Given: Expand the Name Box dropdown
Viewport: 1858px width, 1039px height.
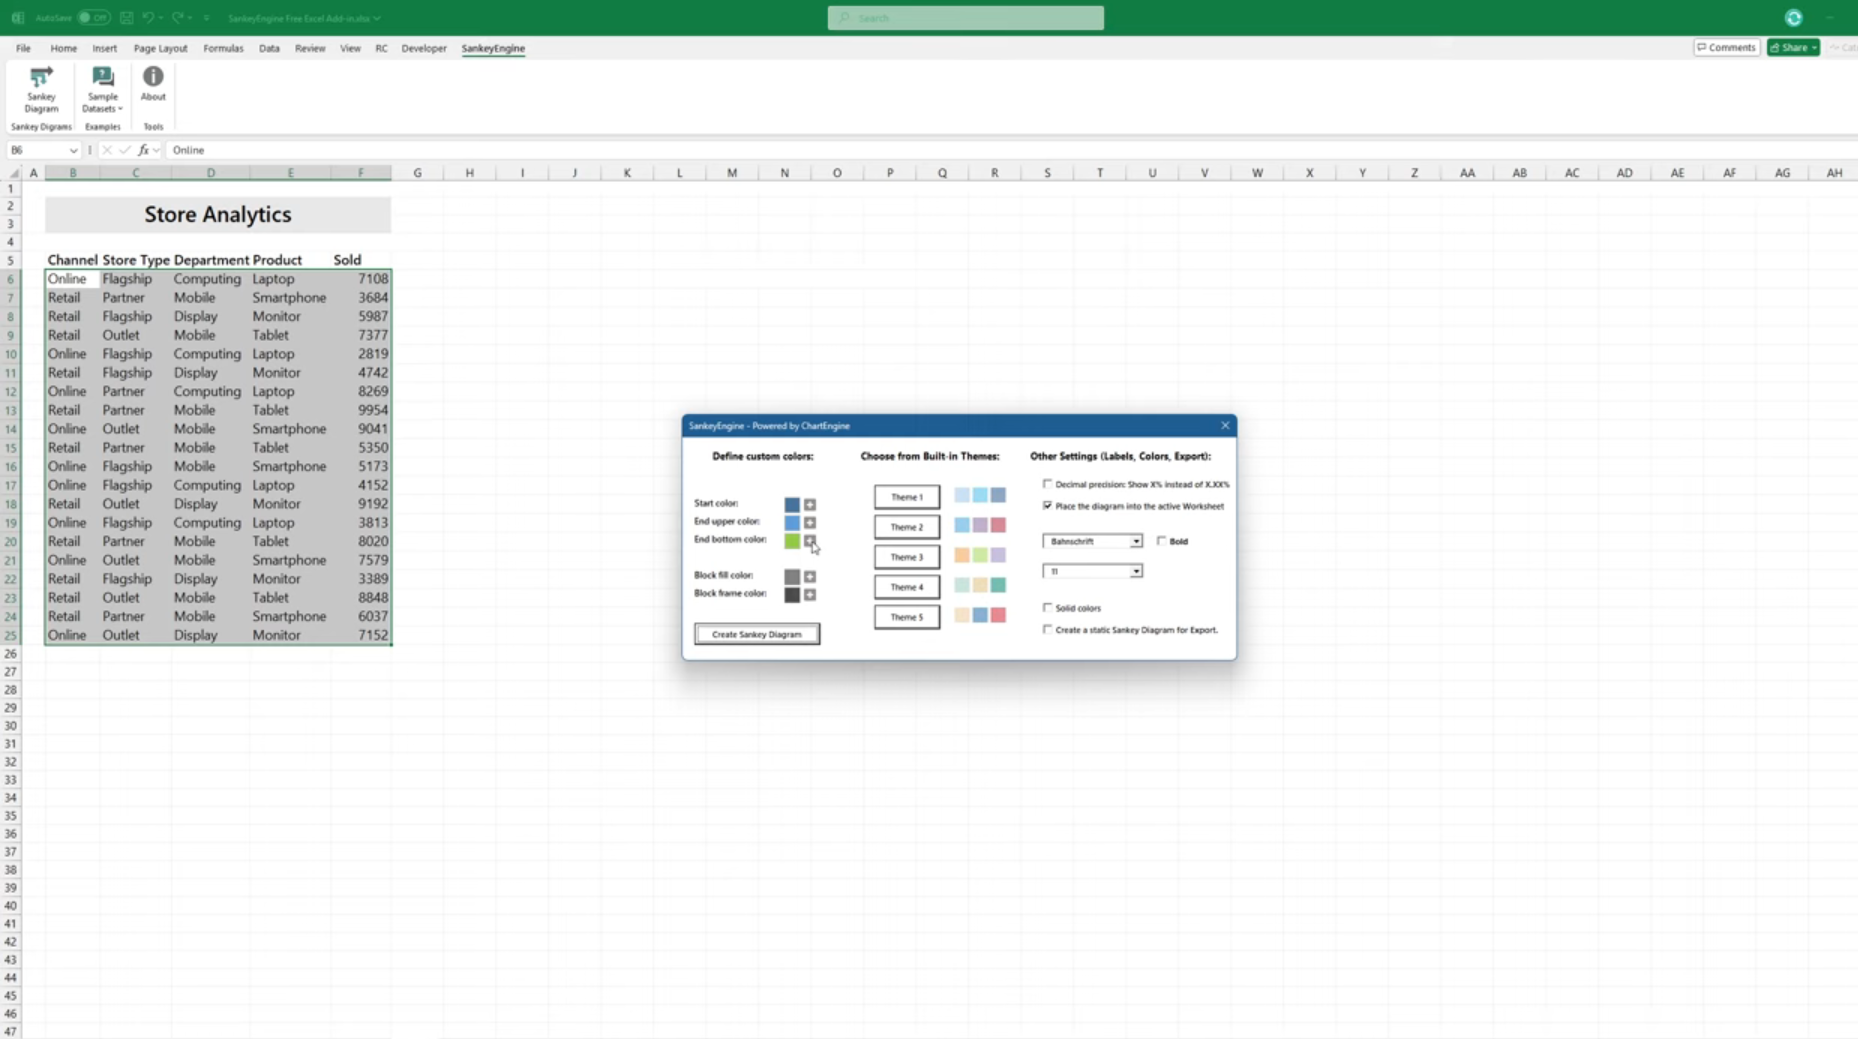Looking at the screenshot, I should (x=73, y=150).
